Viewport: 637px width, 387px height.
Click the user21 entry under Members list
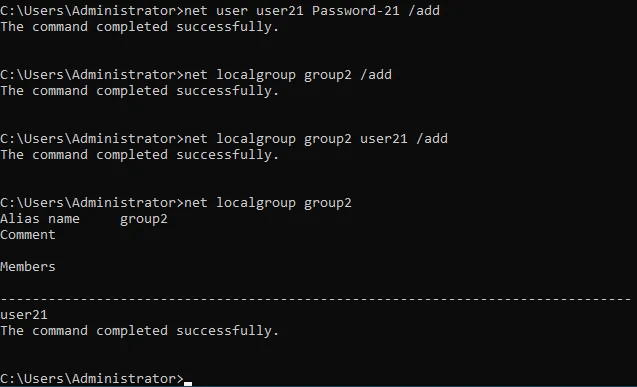(24, 315)
